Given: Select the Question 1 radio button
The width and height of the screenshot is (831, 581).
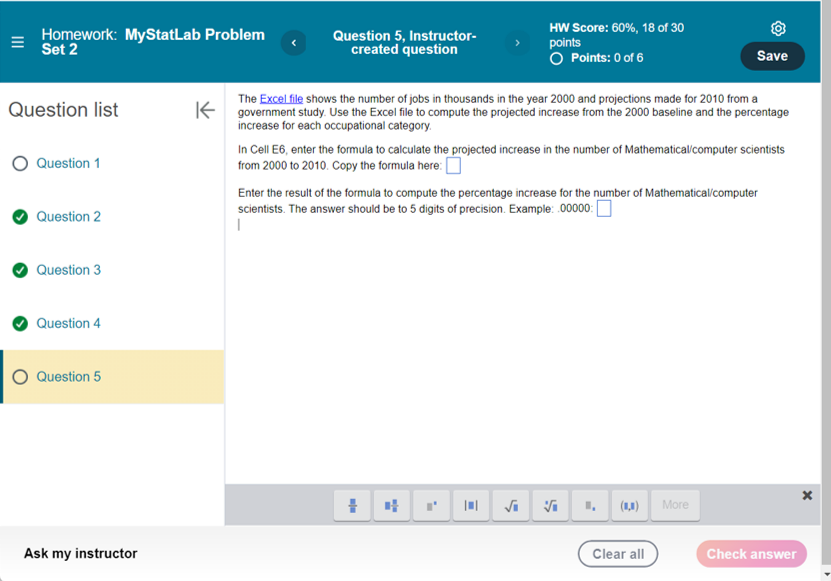Looking at the screenshot, I should pyautogui.click(x=19, y=163).
